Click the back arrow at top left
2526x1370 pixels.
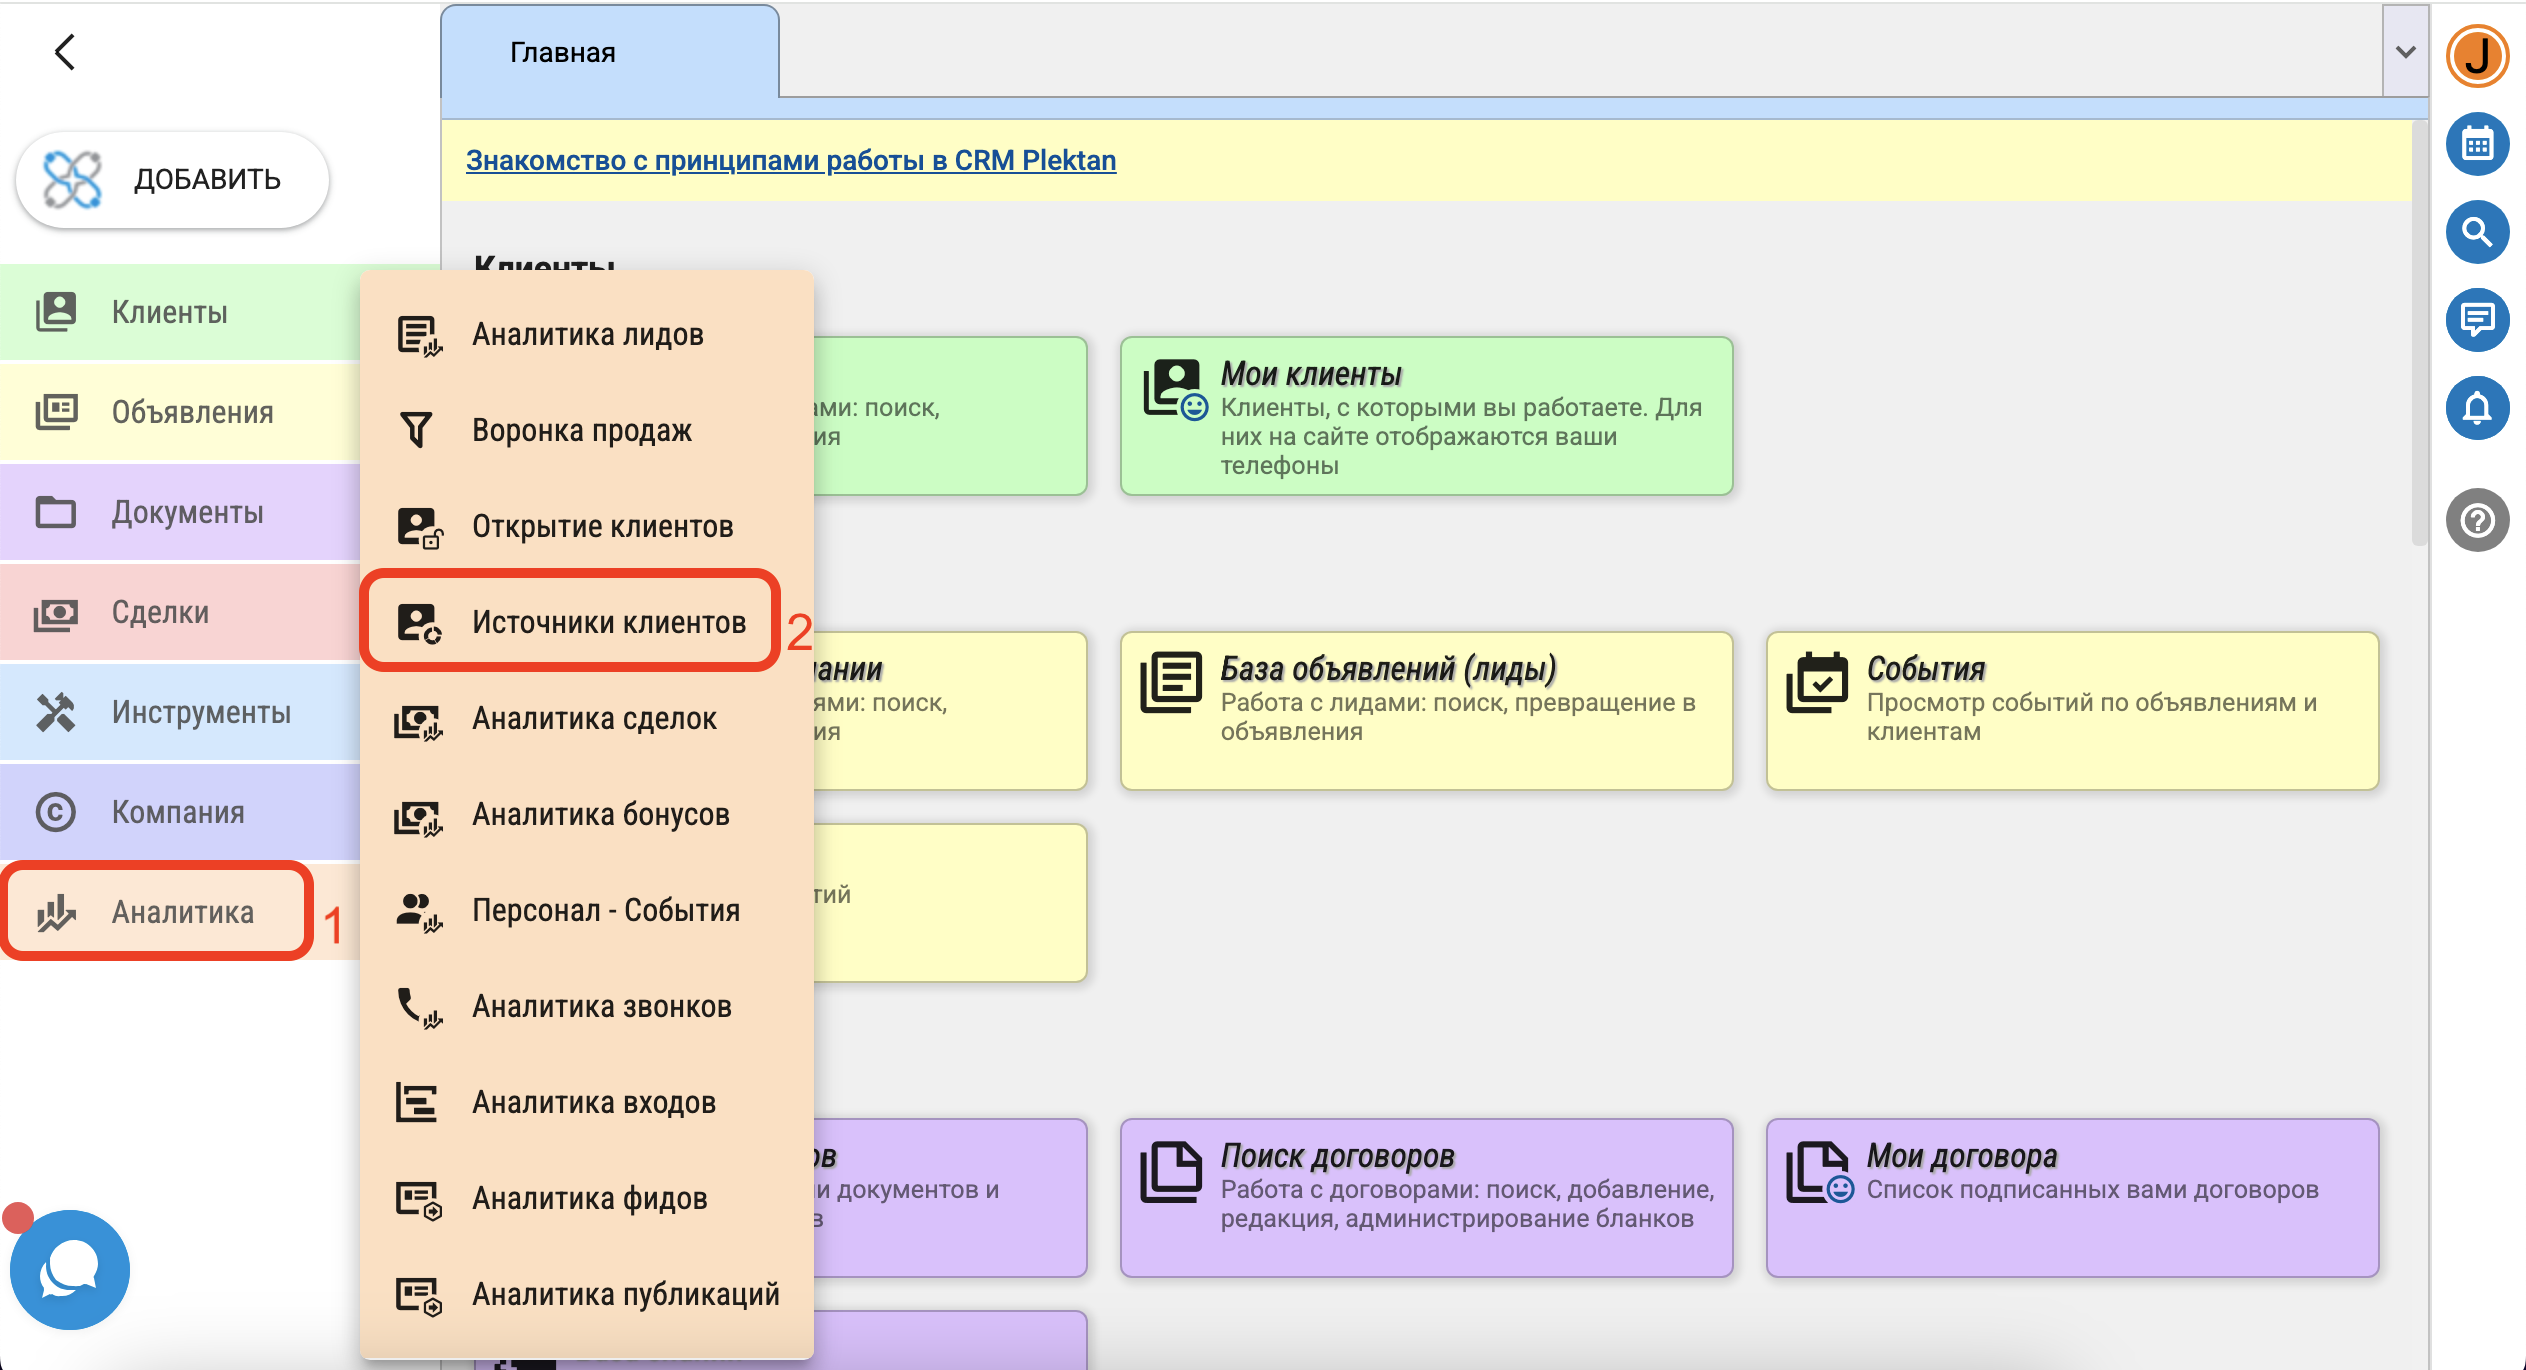(x=65, y=52)
